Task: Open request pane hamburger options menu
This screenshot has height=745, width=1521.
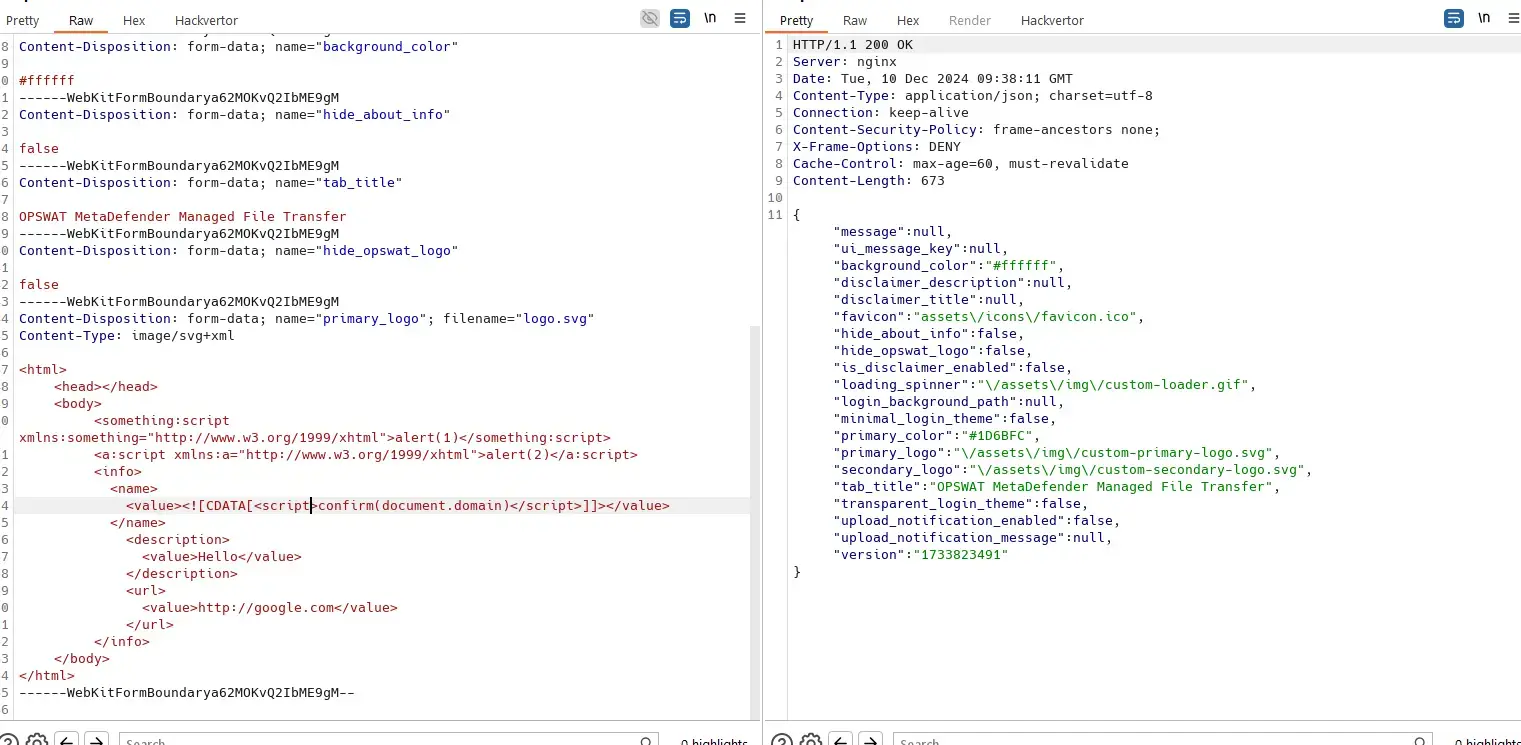Action: tap(740, 18)
